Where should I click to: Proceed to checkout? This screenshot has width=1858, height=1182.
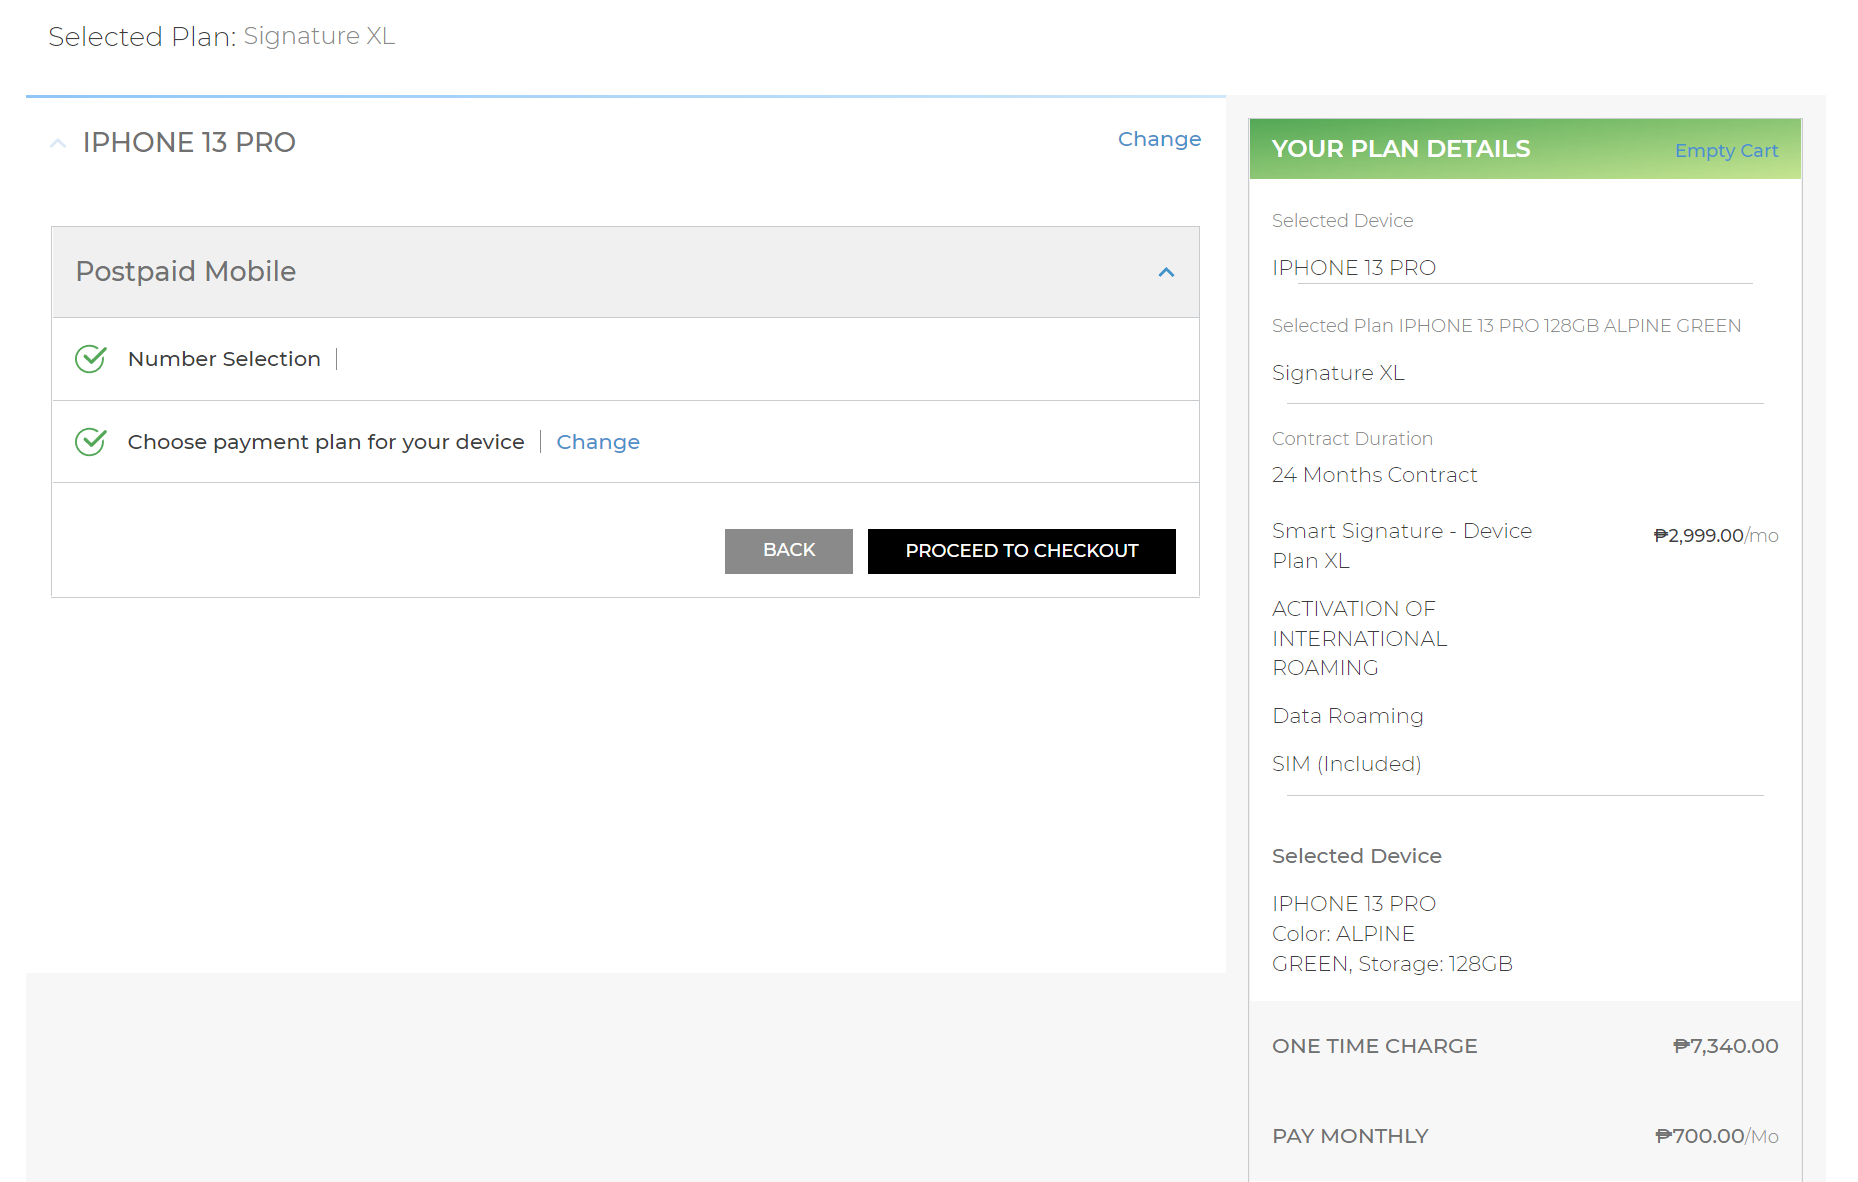point(1021,551)
